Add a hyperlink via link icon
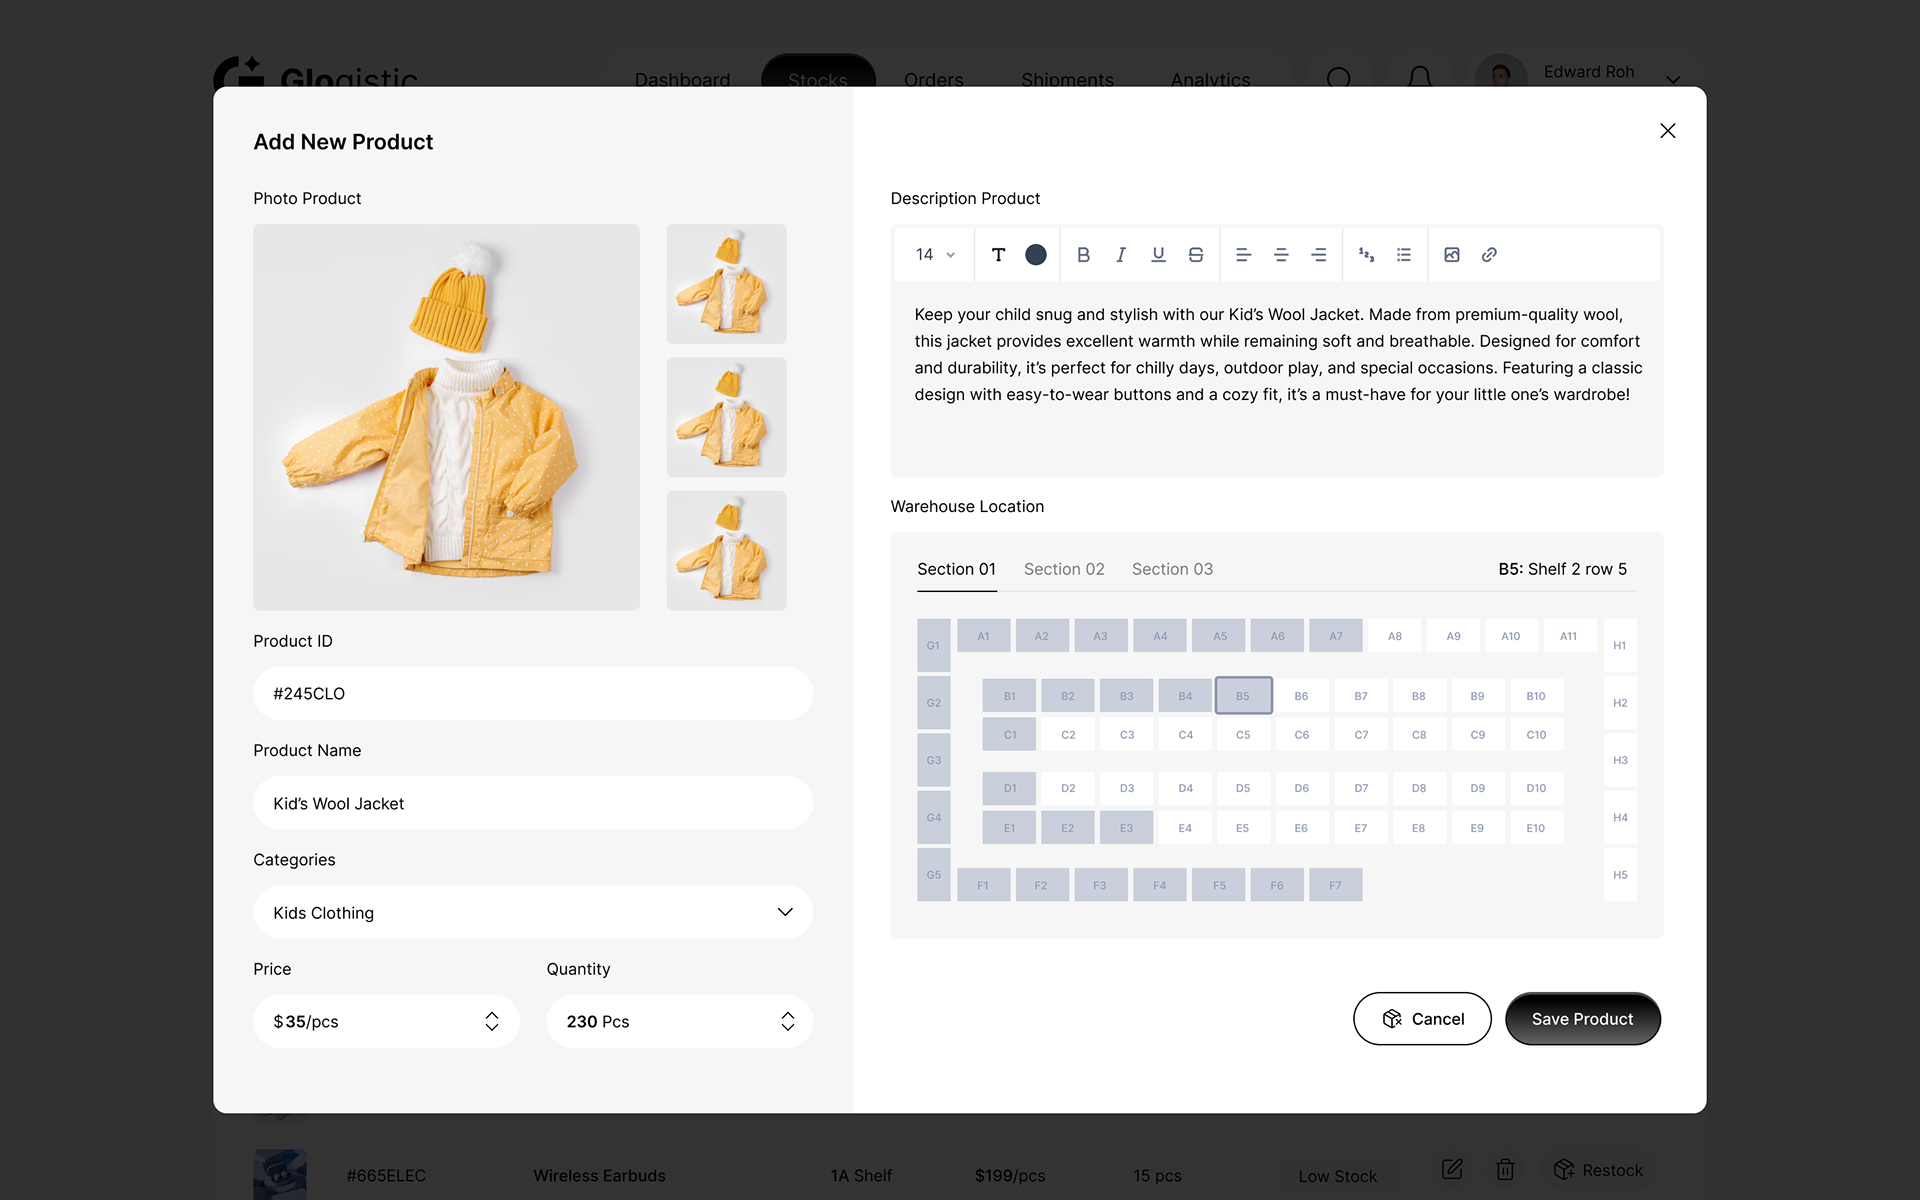The height and width of the screenshot is (1200, 1920). pos(1489,255)
